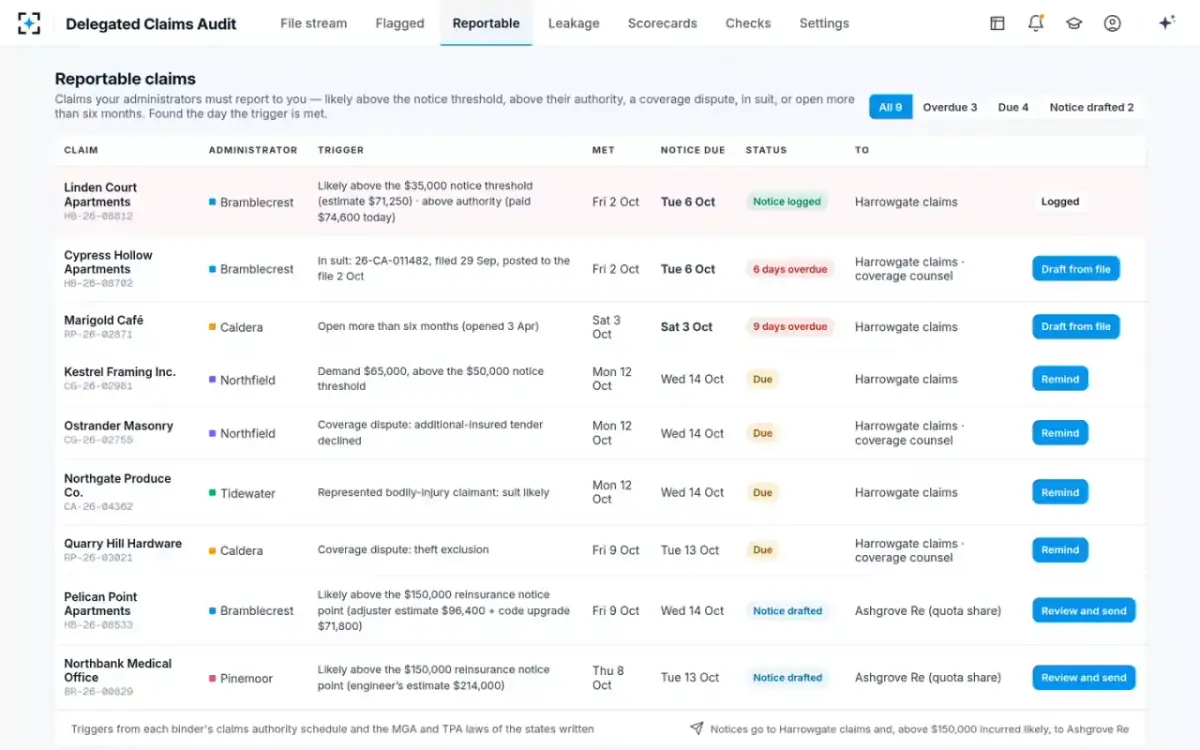1200x750 pixels.
Task: Open Linden Court Apartments claim
Action: [x=101, y=194]
